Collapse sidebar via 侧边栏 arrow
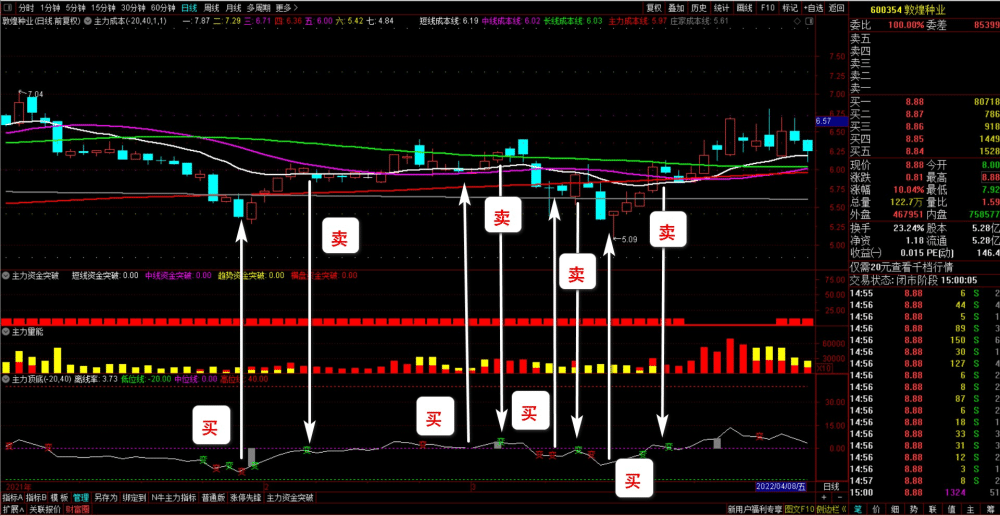Screen dimensions: 1000x516 pos(832,510)
